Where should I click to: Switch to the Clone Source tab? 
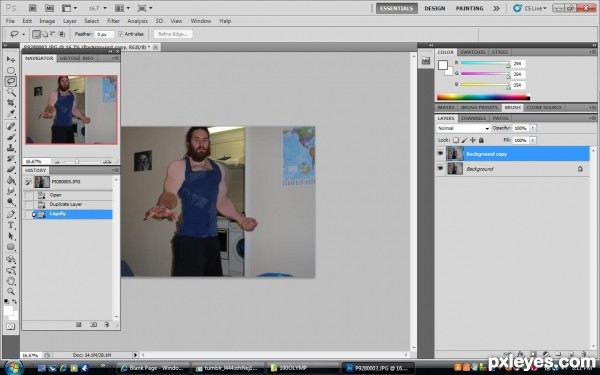pyautogui.click(x=544, y=108)
